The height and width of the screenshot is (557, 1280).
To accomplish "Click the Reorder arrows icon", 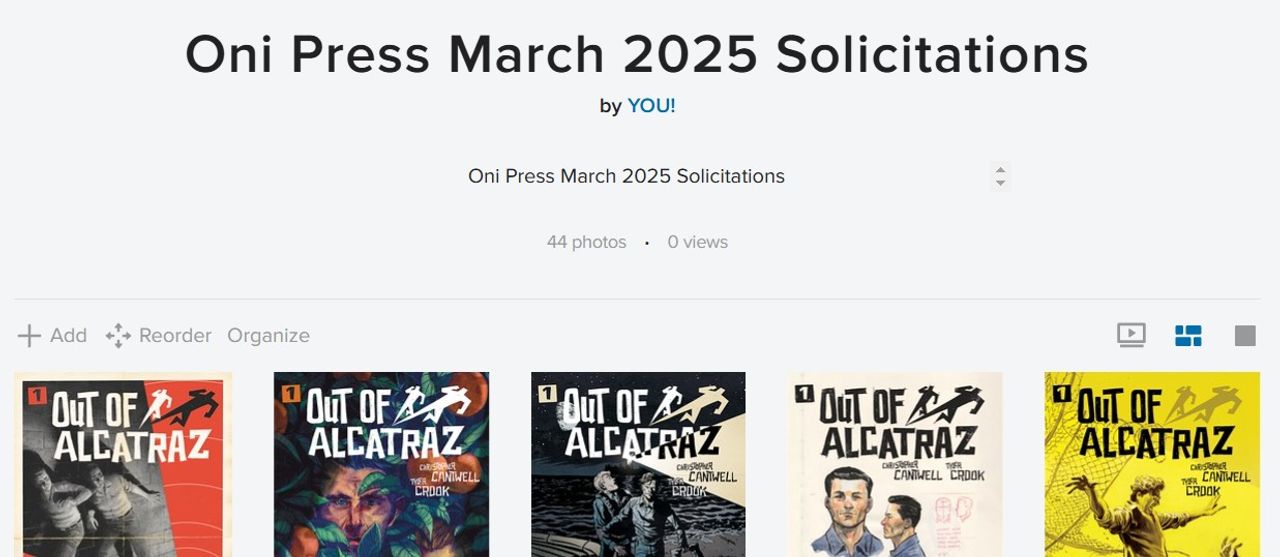I will 118,336.
